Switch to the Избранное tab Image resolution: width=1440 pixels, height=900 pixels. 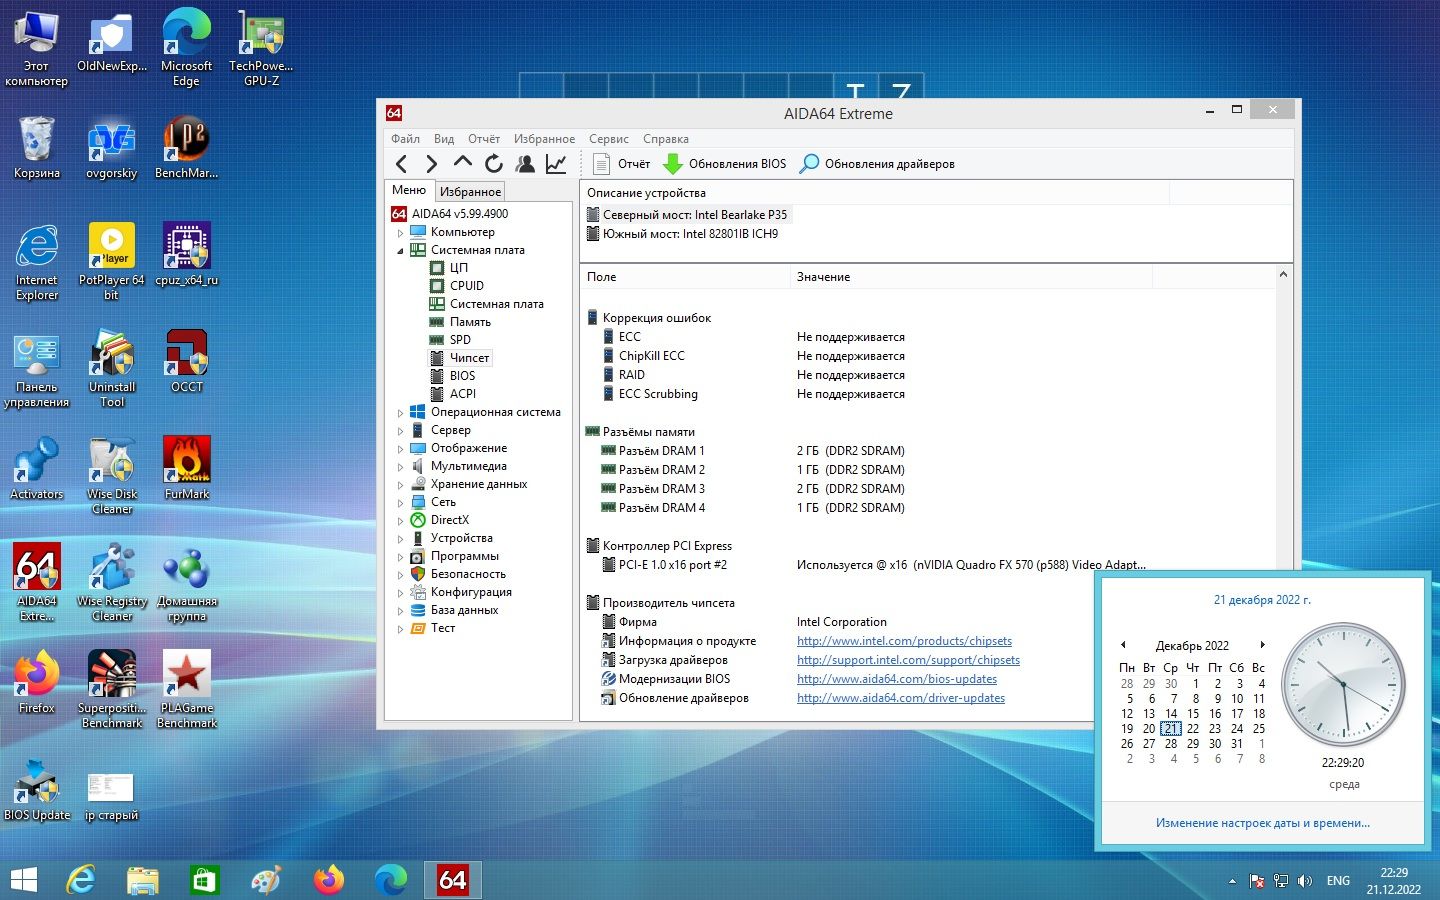(470, 192)
